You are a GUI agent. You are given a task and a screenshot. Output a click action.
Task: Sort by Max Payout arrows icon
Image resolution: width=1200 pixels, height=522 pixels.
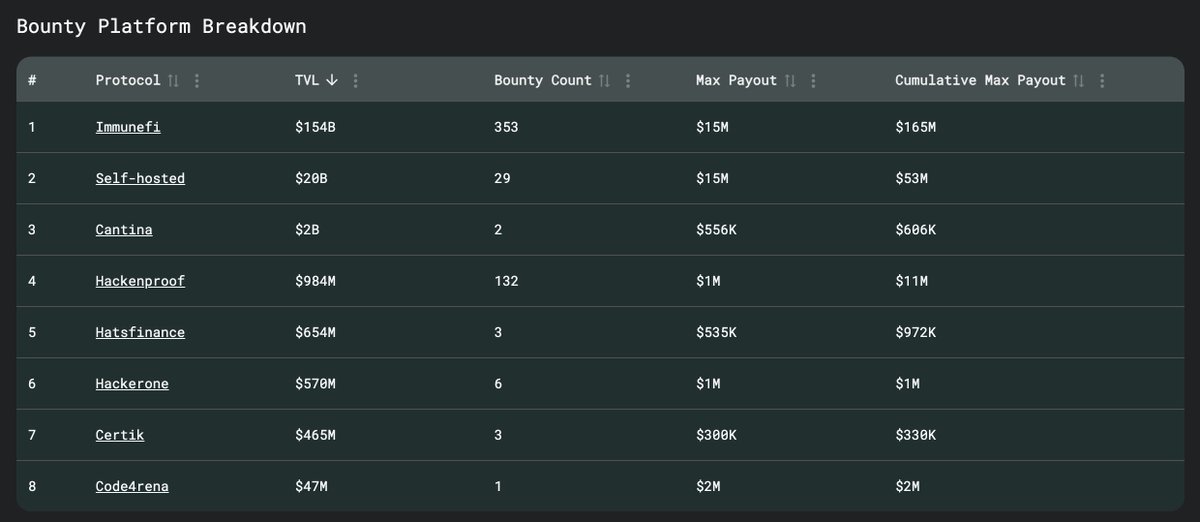[789, 81]
